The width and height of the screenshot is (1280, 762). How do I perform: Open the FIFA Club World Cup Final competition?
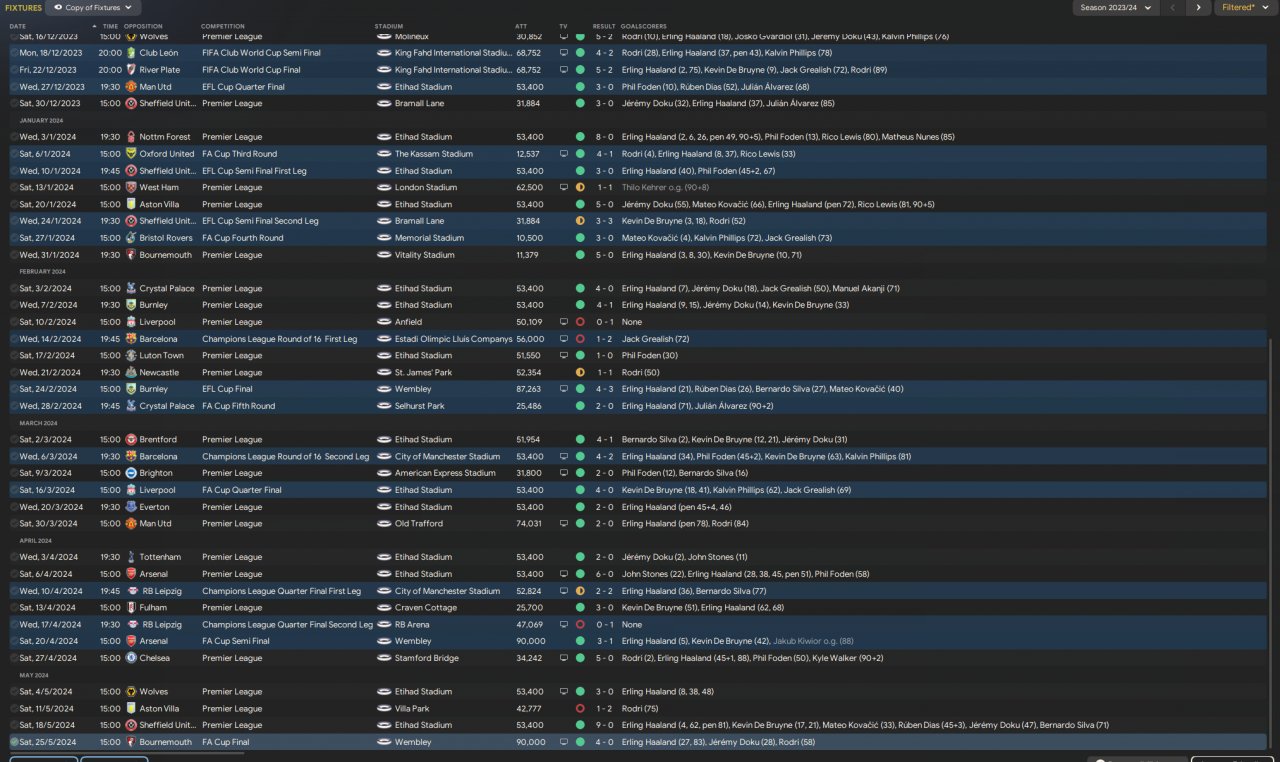tap(251, 70)
